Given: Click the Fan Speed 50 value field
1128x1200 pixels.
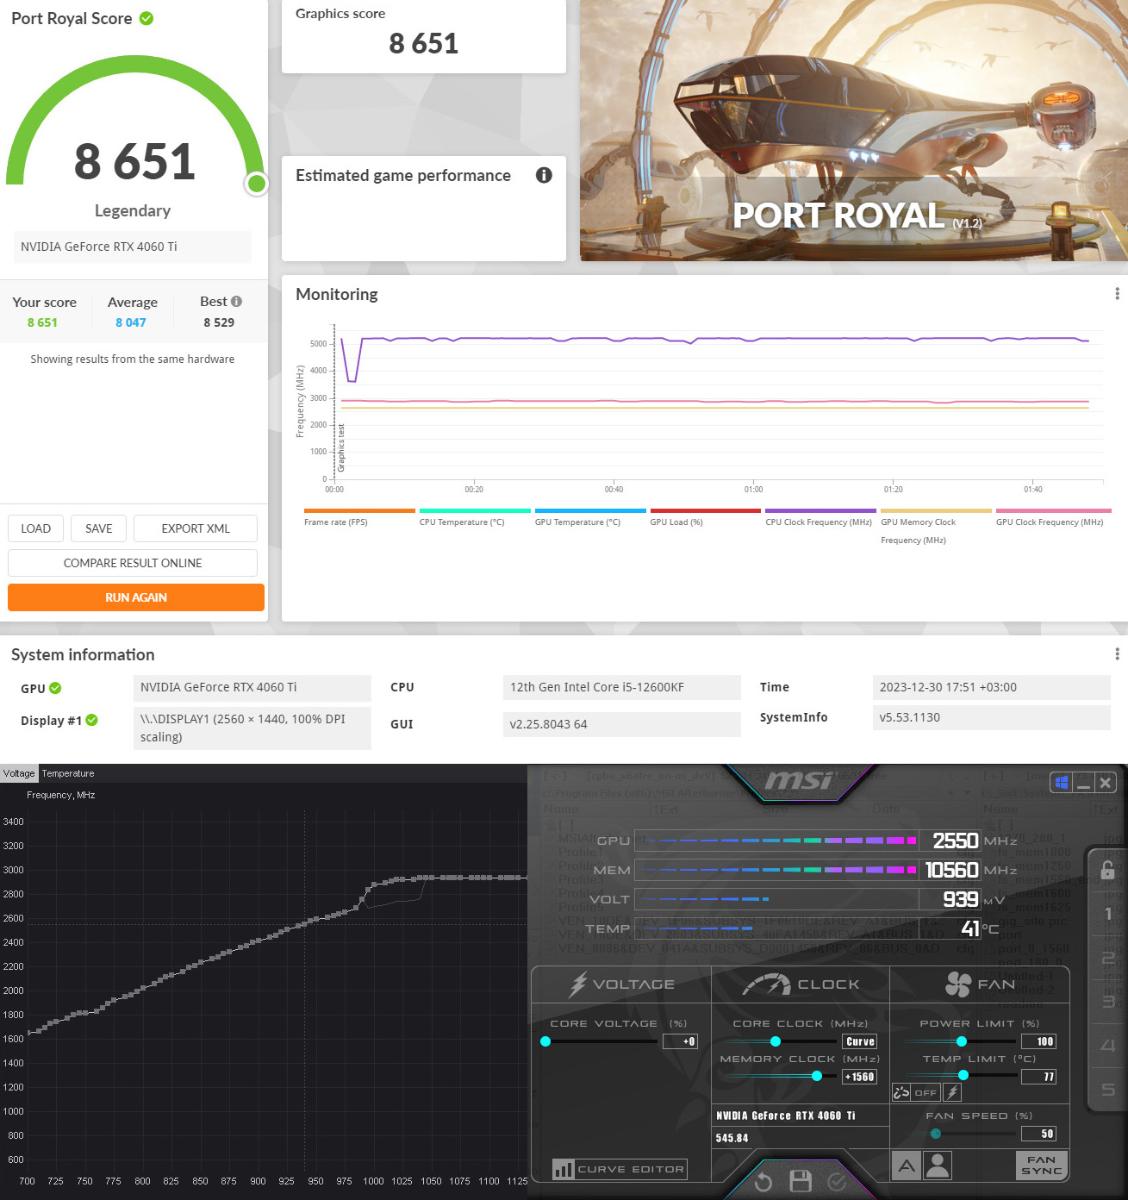Looking at the screenshot, I should pyautogui.click(x=1039, y=1134).
